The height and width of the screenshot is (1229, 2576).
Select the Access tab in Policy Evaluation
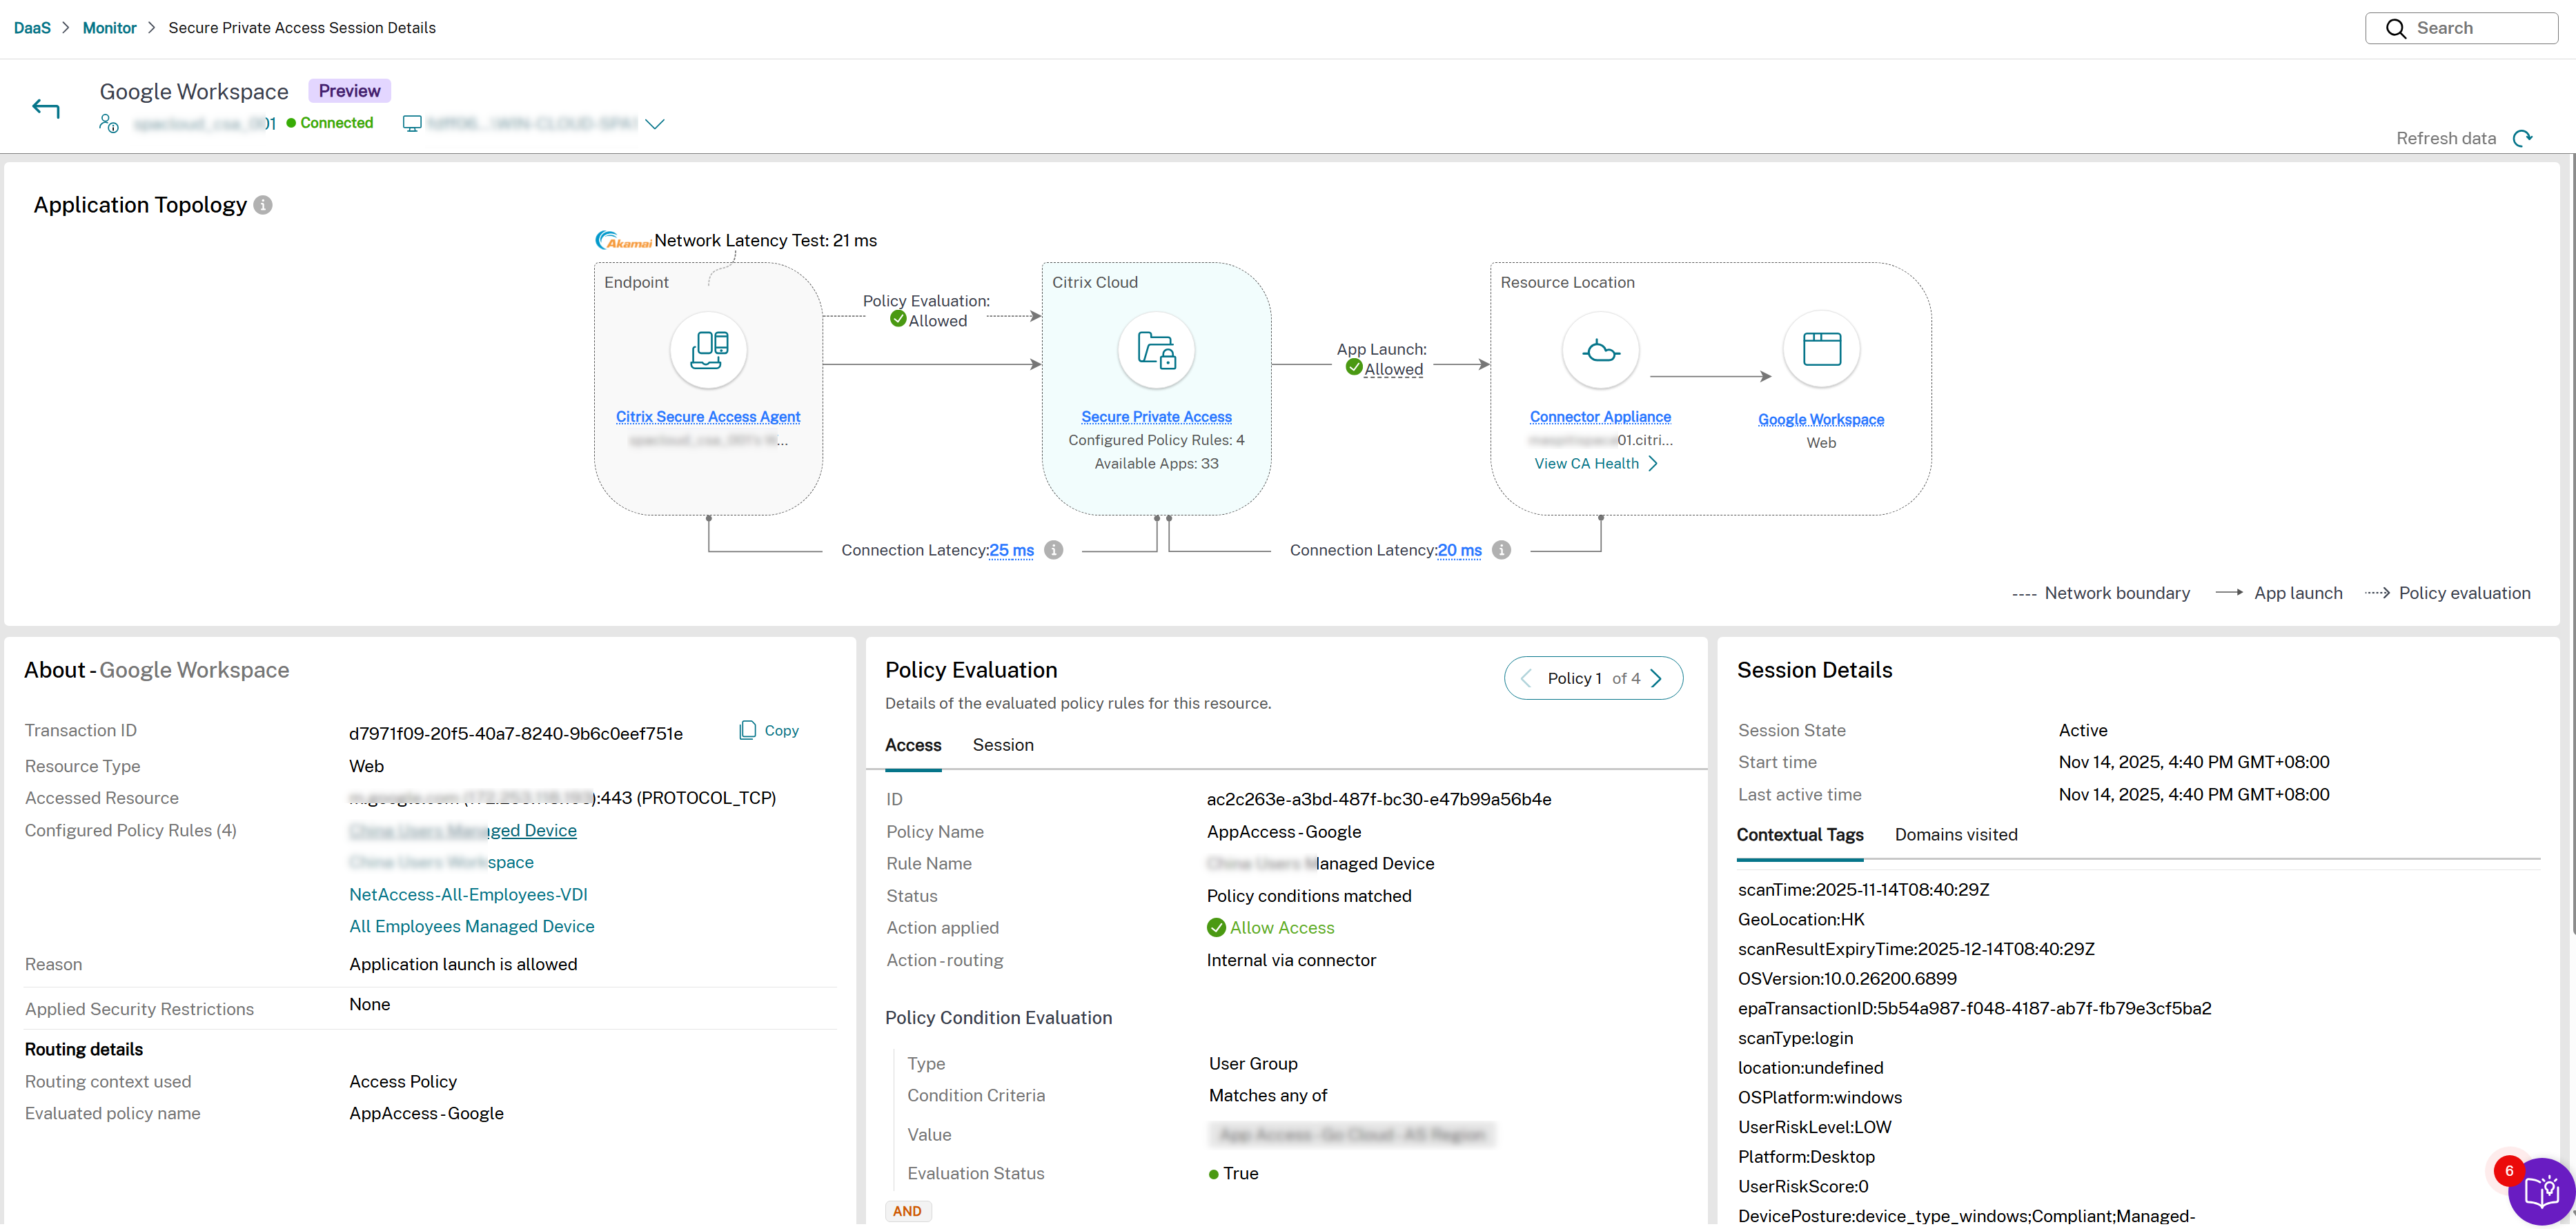tap(913, 745)
